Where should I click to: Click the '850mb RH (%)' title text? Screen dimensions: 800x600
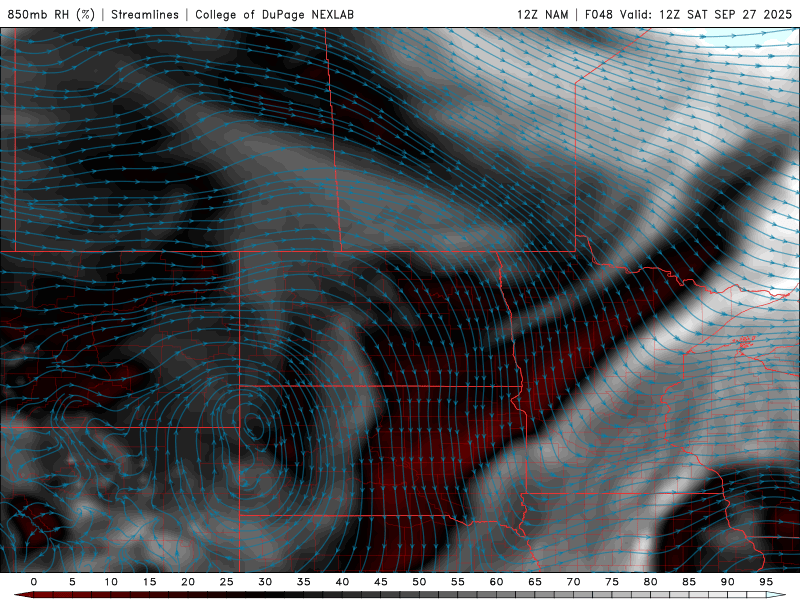click(x=52, y=14)
